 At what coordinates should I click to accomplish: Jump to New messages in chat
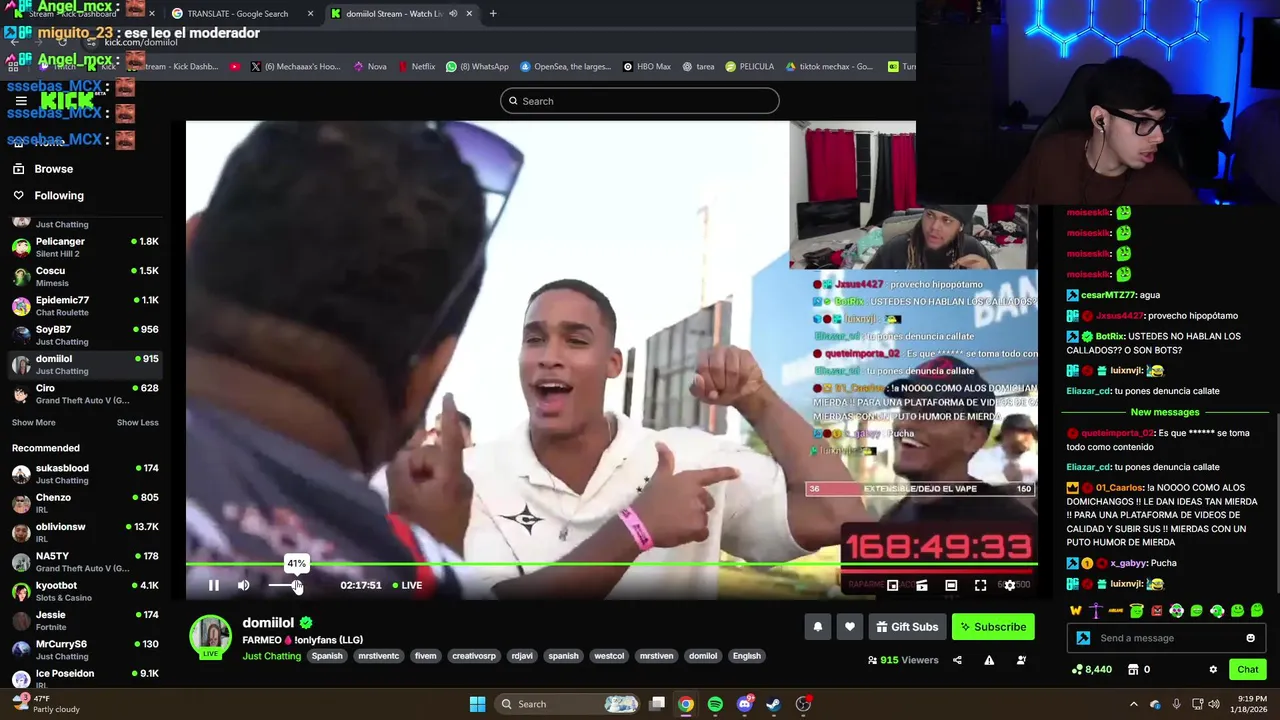(x=1165, y=412)
